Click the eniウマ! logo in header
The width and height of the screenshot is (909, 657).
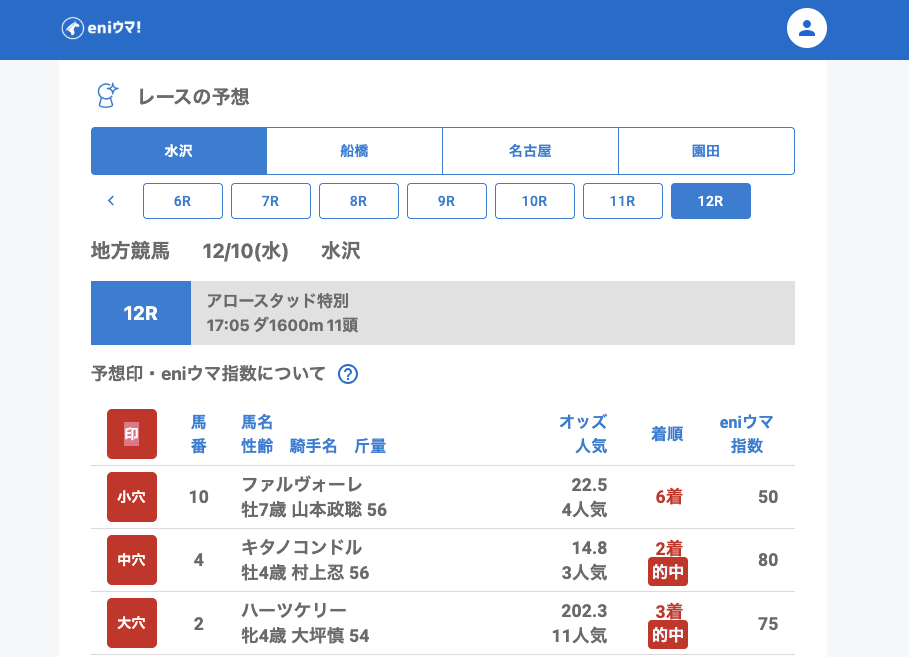pyautogui.click(x=101, y=28)
